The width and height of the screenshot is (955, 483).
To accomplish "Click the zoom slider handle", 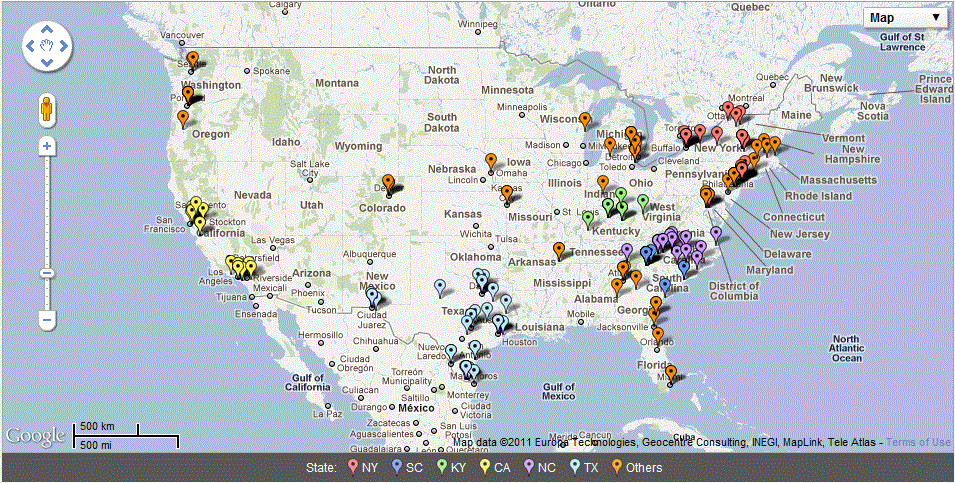I will tap(47, 272).
